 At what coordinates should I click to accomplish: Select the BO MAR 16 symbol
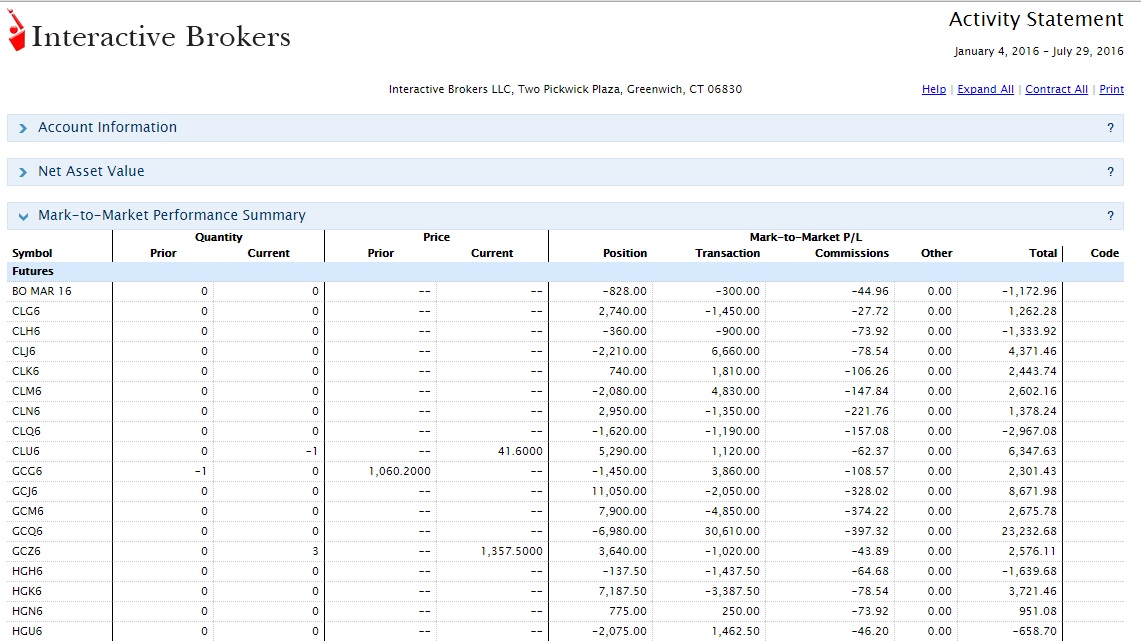[41, 291]
